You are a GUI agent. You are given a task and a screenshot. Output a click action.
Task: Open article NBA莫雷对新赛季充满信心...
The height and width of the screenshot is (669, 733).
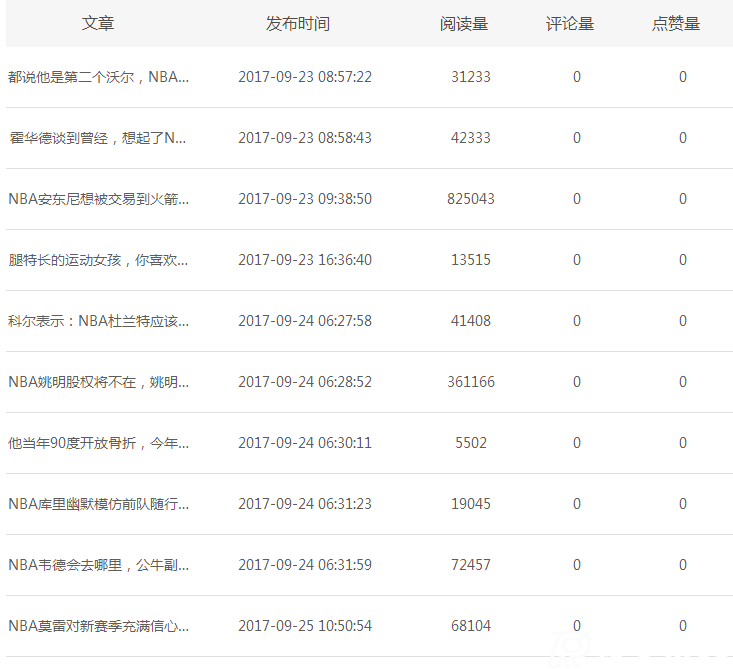click(98, 626)
